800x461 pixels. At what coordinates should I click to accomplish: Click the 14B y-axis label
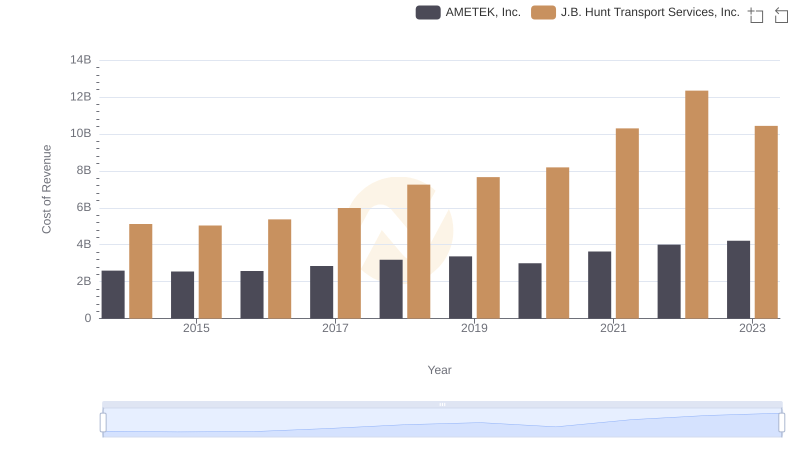[x=81, y=60]
